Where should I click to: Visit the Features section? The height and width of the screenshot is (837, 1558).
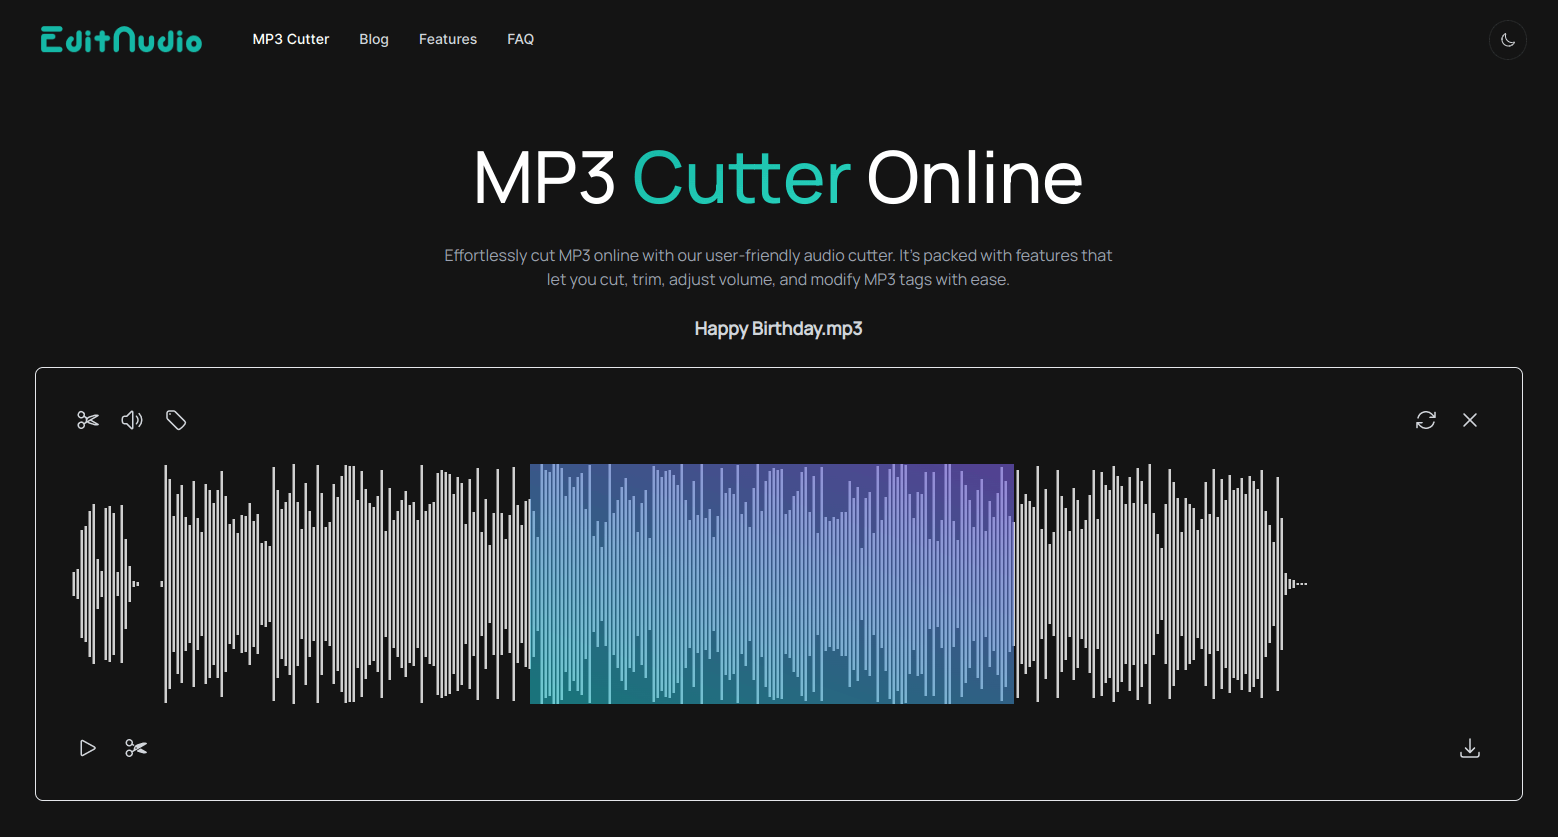447,39
